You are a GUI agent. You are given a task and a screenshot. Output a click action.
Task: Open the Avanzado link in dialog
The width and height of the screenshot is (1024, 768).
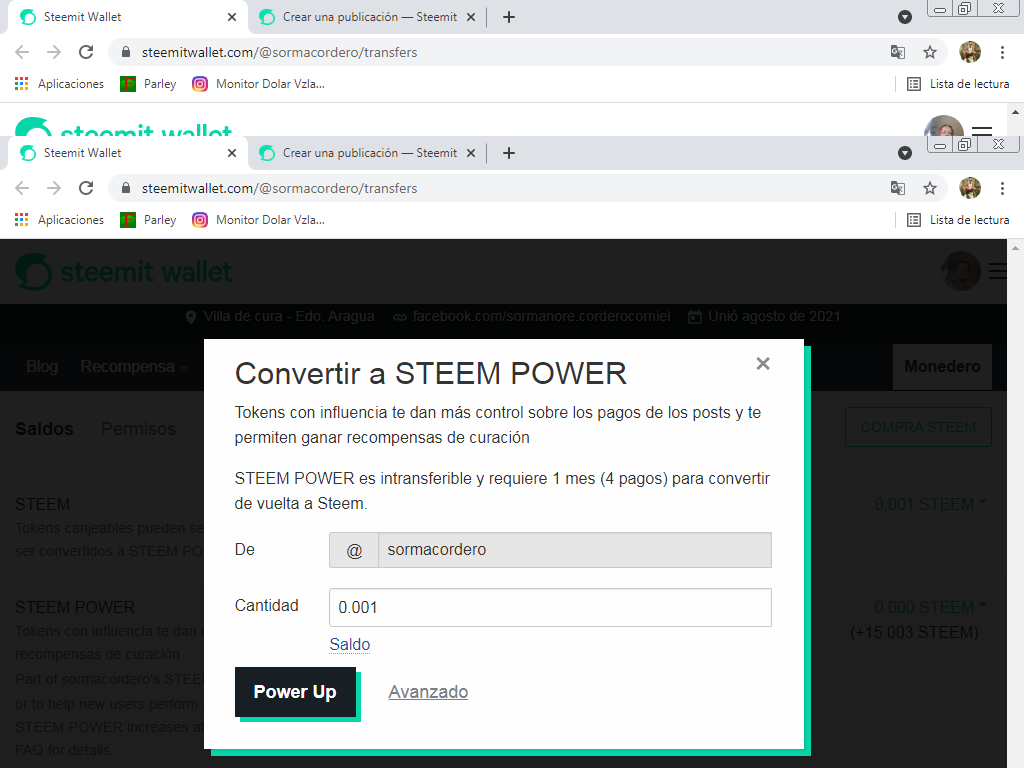[x=428, y=692]
